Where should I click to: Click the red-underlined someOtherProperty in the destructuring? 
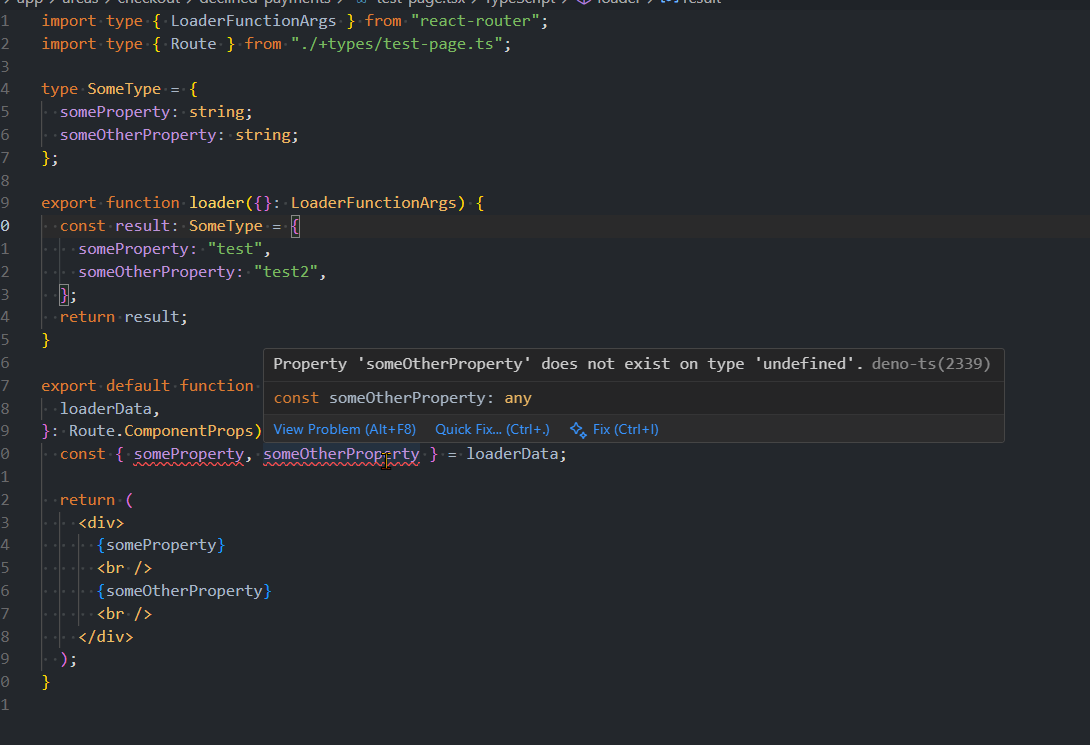[341, 455]
